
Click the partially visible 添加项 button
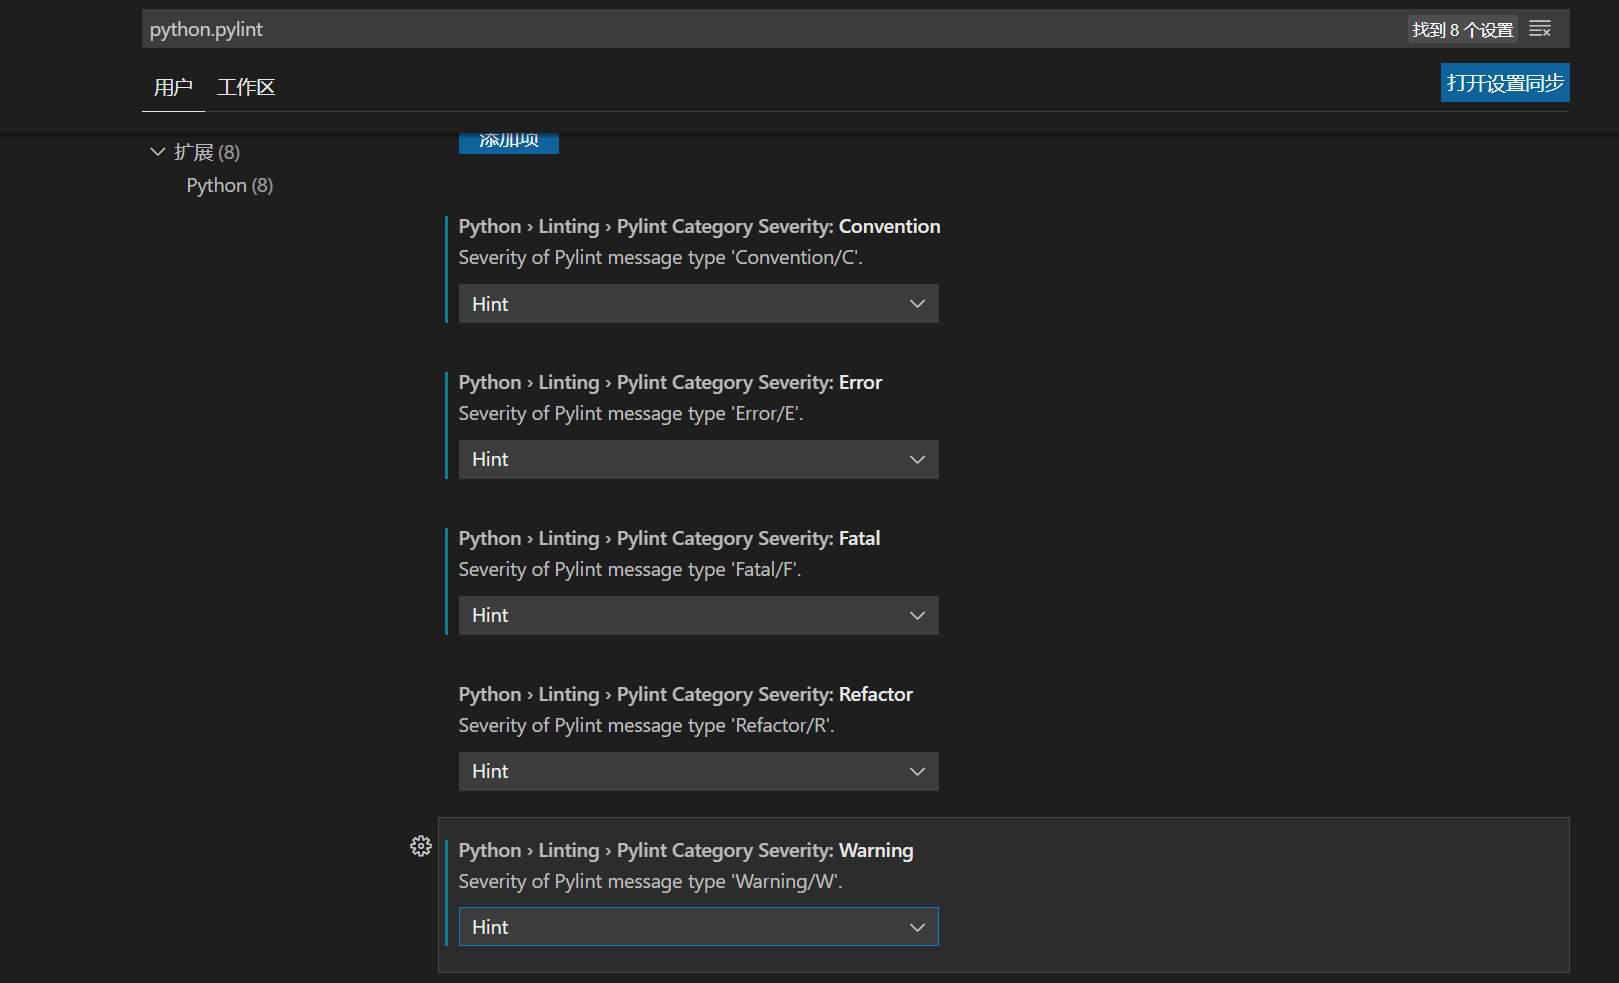coord(509,143)
